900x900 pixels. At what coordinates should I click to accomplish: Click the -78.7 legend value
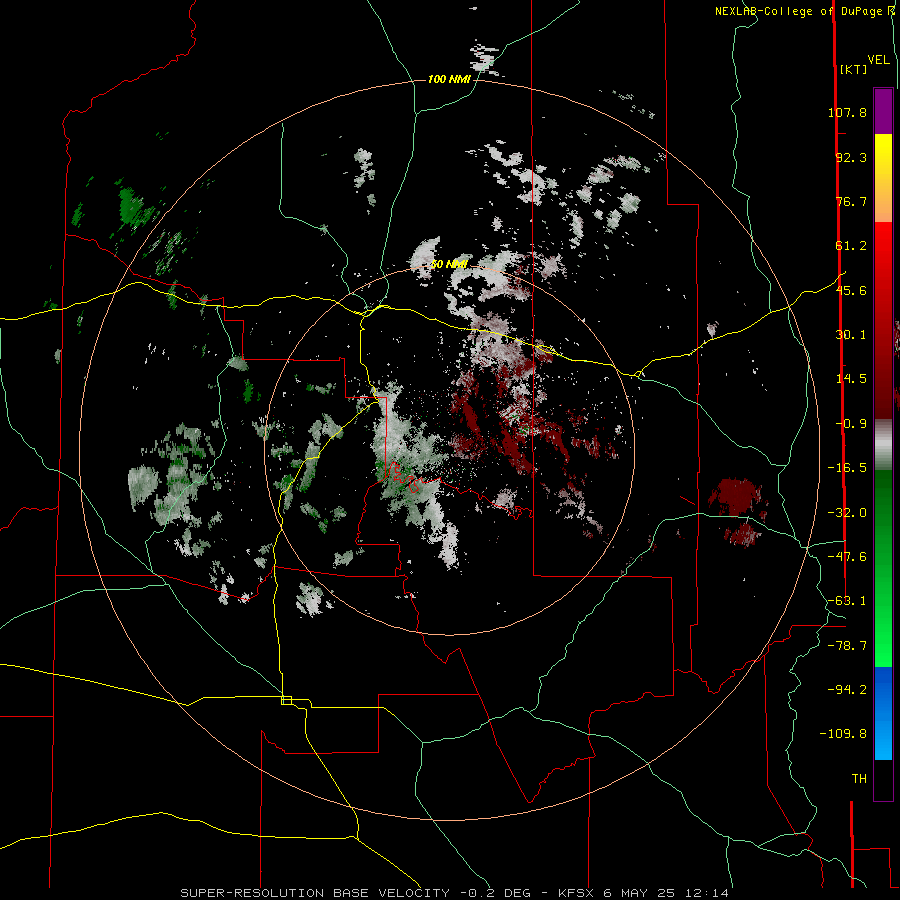coord(847,646)
